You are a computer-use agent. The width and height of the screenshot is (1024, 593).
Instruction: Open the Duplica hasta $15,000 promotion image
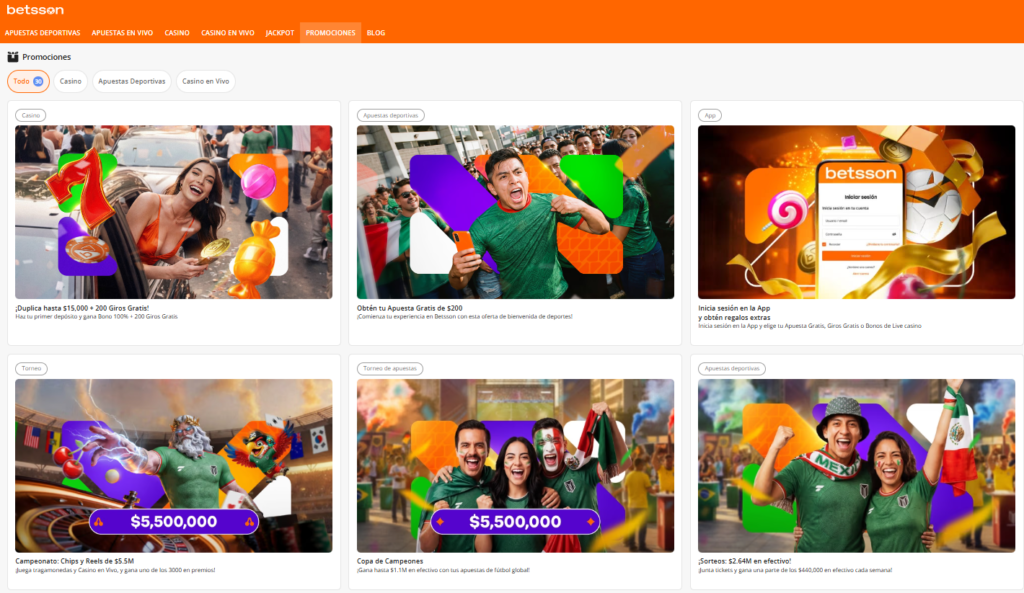click(x=174, y=212)
